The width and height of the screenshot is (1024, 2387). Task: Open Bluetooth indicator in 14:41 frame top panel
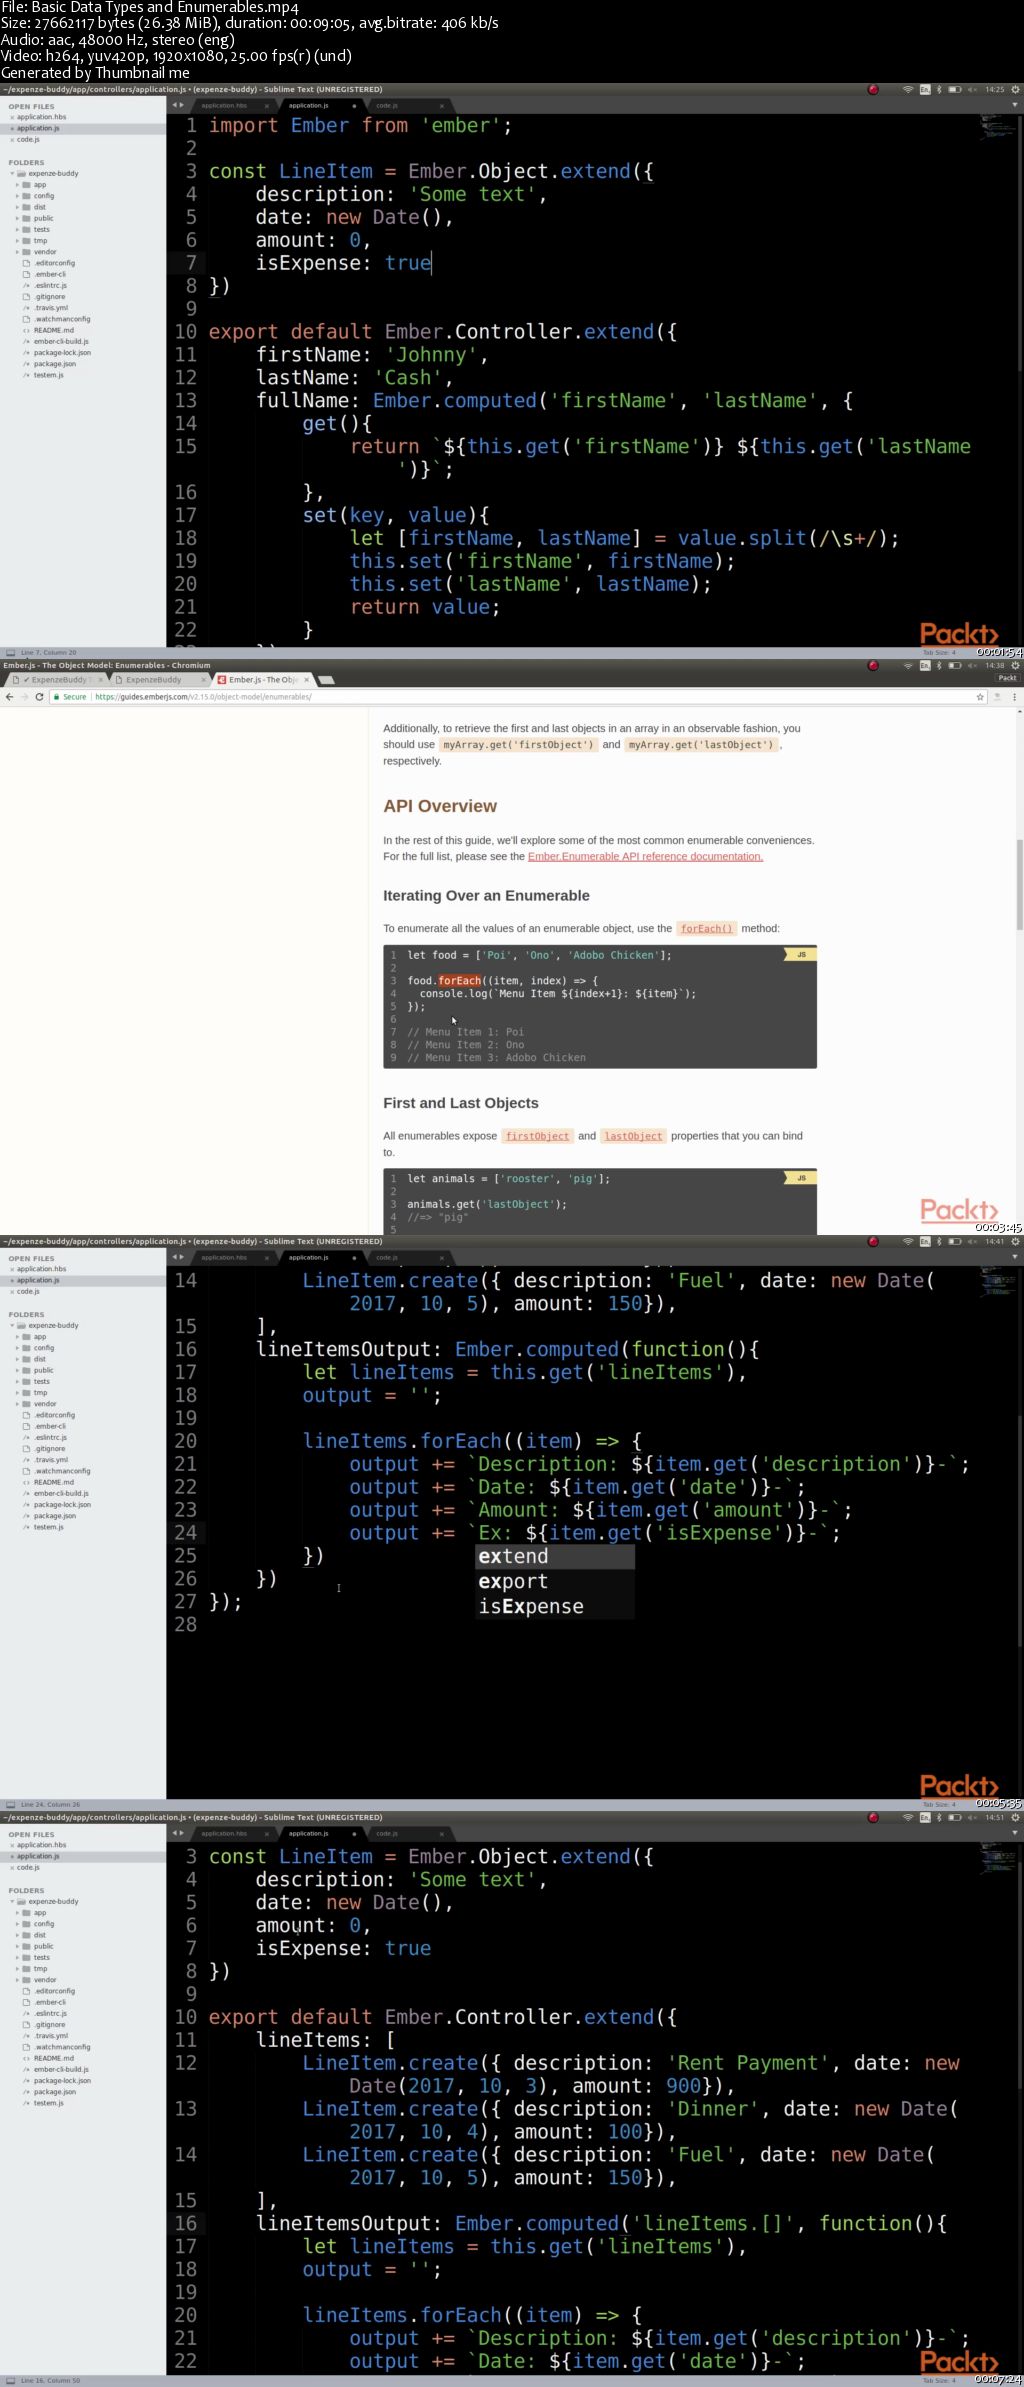[x=939, y=1242]
